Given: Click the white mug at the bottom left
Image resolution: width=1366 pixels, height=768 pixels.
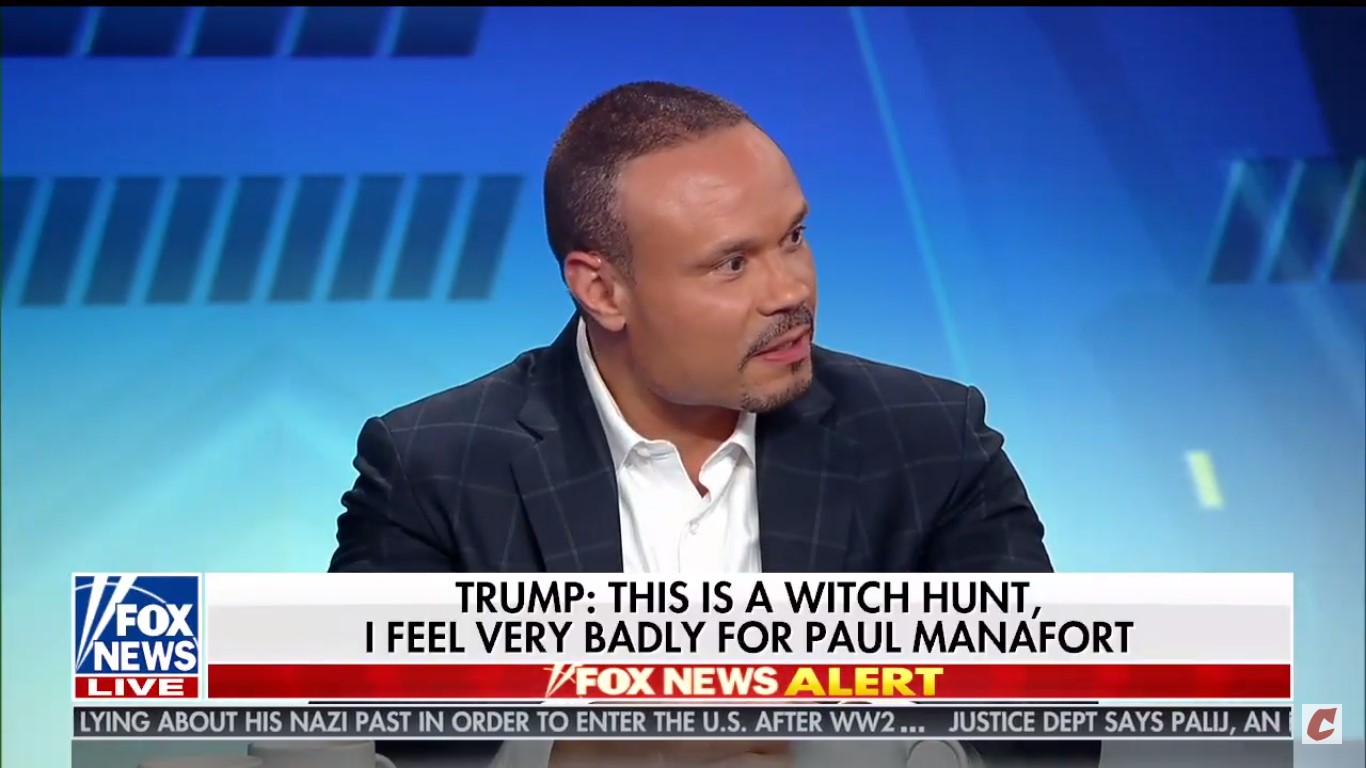Looking at the screenshot, I should pyautogui.click(x=322, y=754).
